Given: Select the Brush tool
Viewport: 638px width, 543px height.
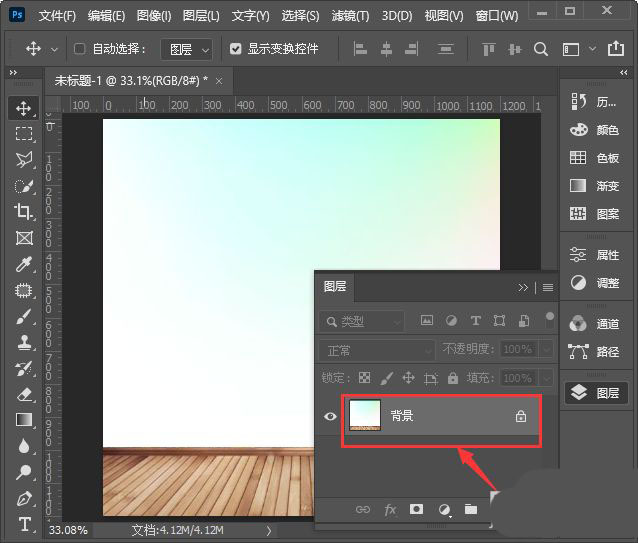Looking at the screenshot, I should [x=24, y=316].
